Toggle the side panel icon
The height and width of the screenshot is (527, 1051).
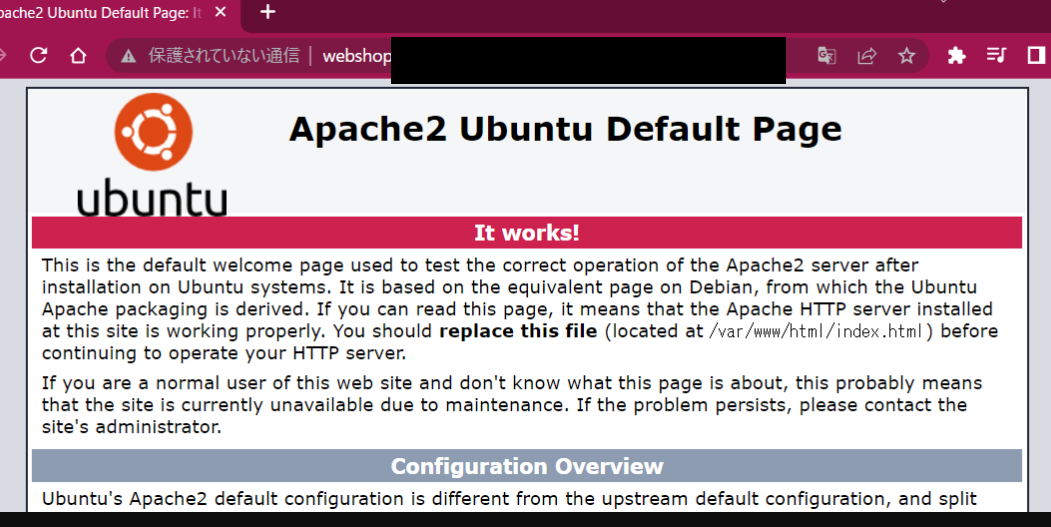coord(1036,55)
